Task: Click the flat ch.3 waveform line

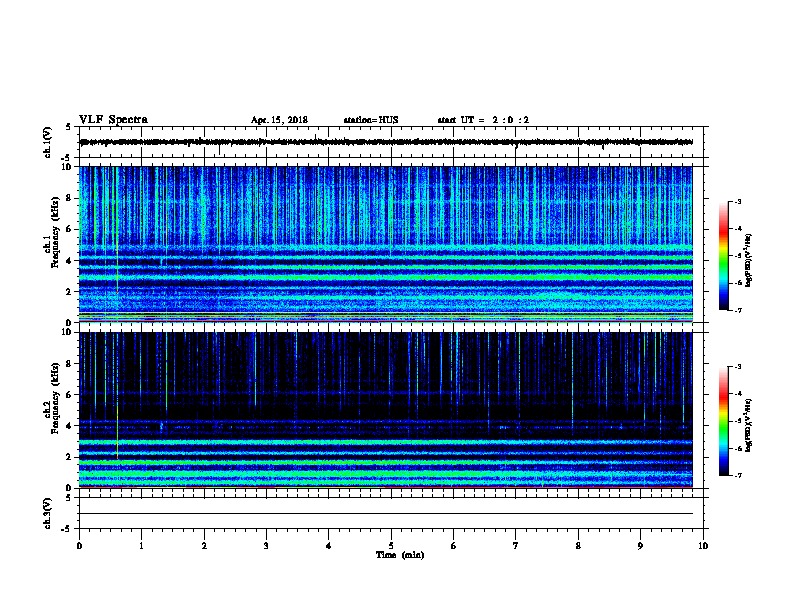Action: tap(386, 514)
